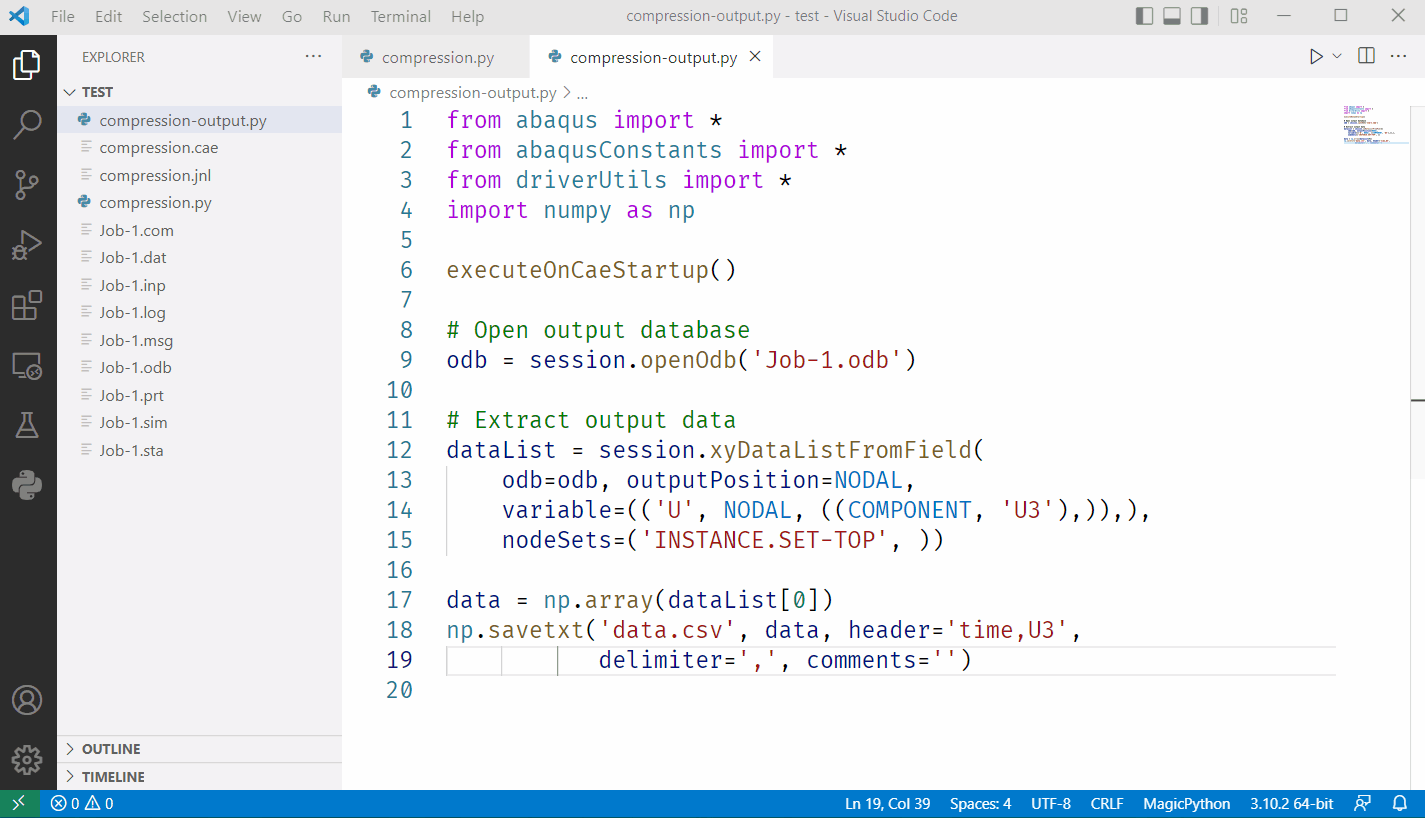Image resolution: width=1425 pixels, height=818 pixels.
Task: Open the run button dropdown arrow
Action: (1337, 57)
